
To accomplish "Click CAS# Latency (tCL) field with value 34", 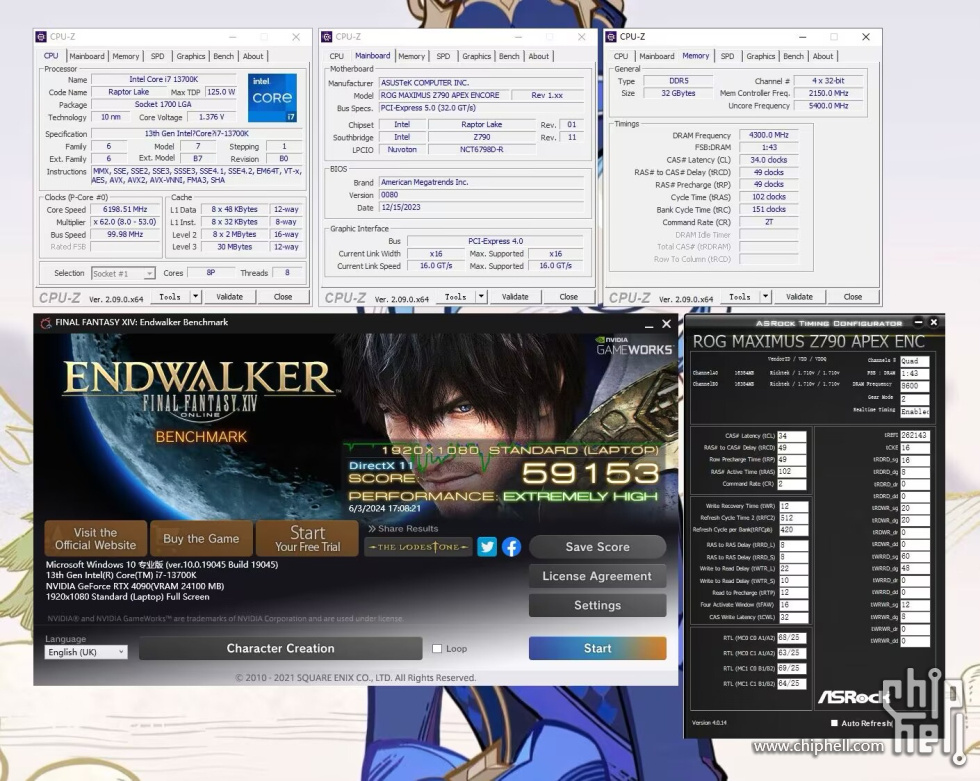I will [792, 436].
